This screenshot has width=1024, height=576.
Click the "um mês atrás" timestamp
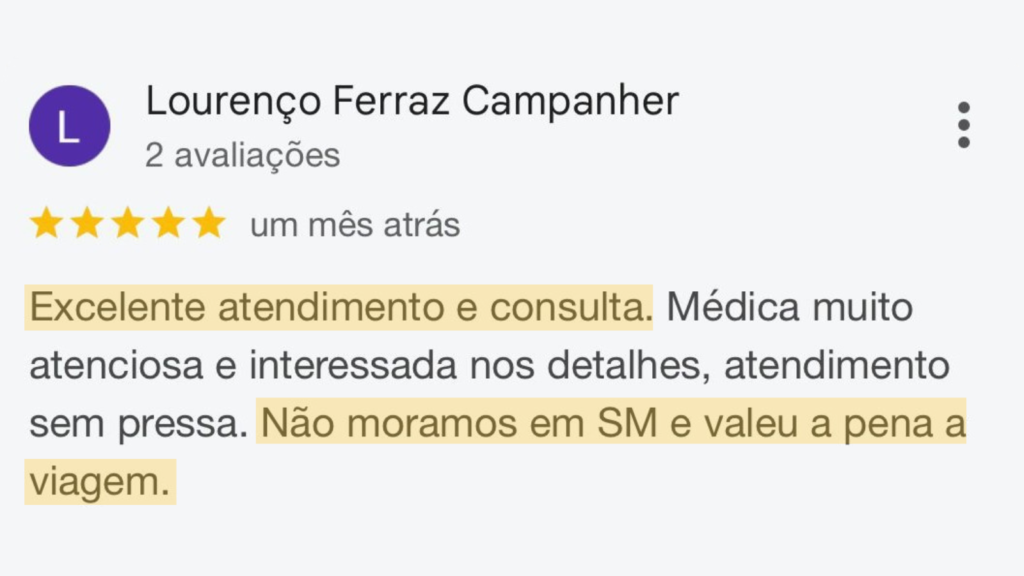pyautogui.click(x=355, y=225)
